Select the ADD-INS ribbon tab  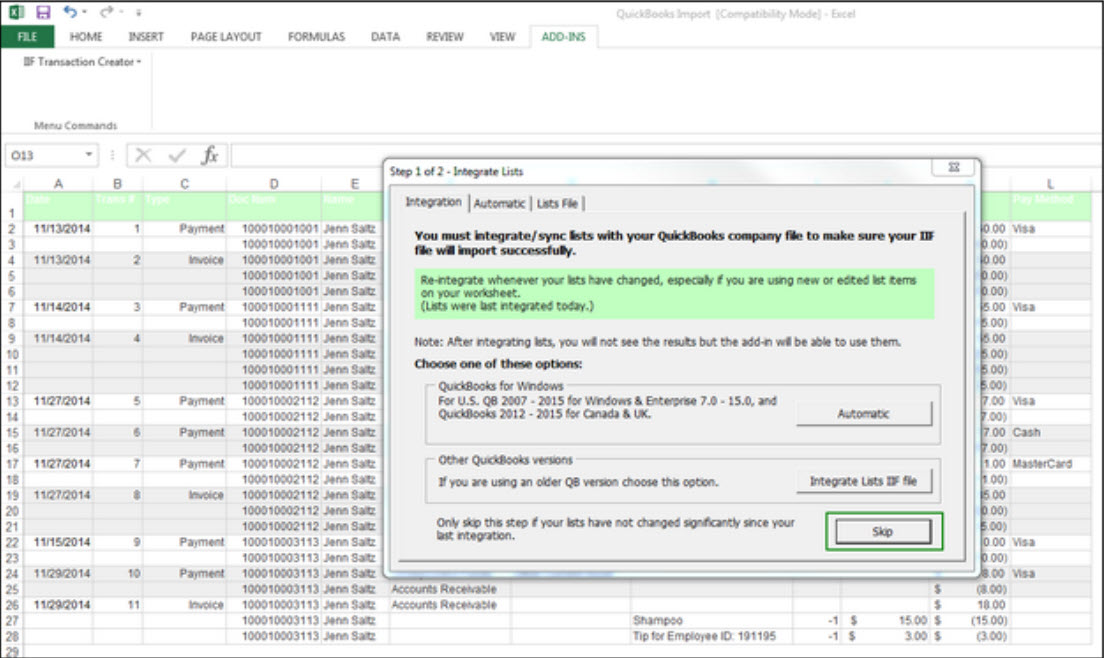pos(563,37)
